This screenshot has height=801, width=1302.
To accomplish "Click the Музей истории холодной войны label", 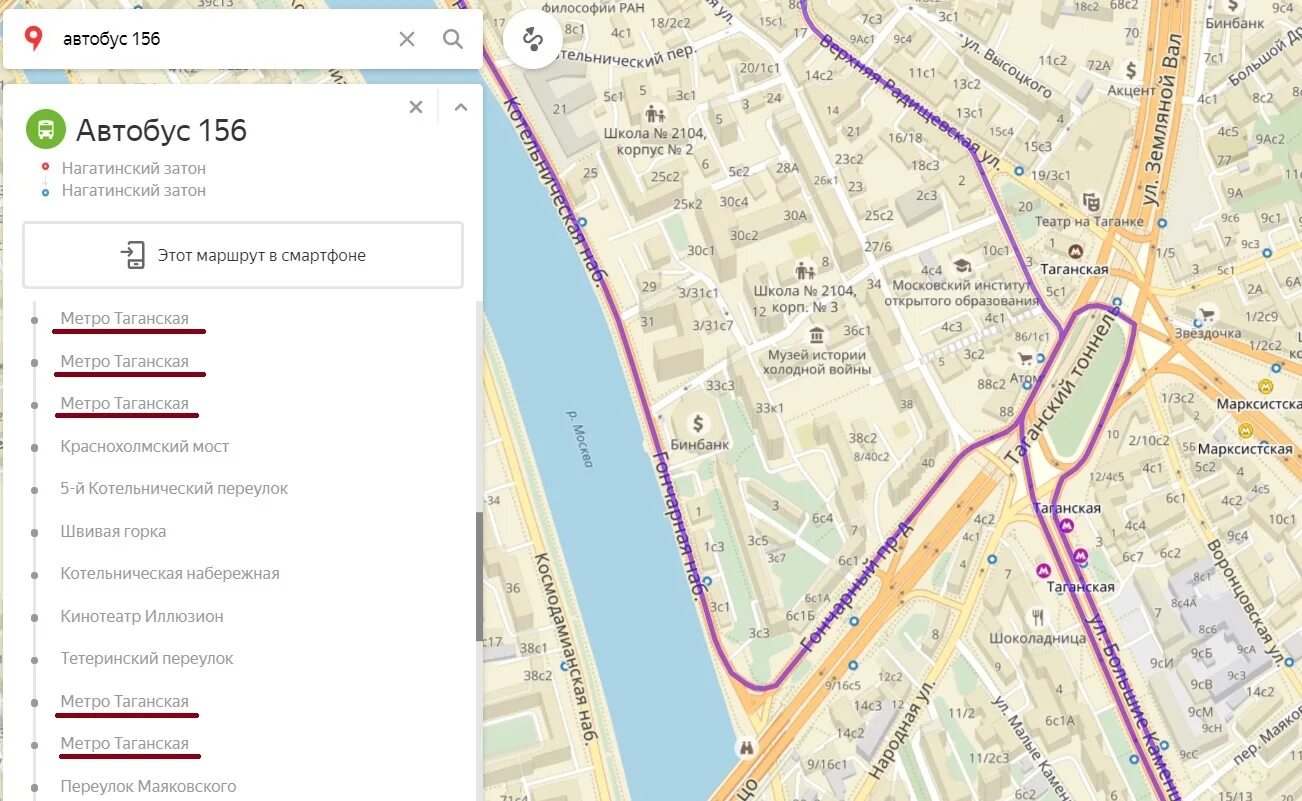I will point(816,362).
